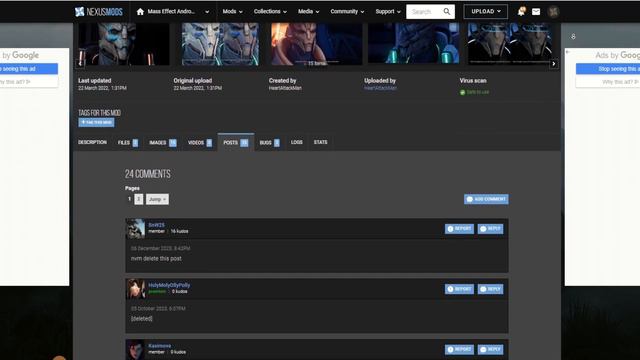The image size is (640, 360).
Task: Switch to the Stats tab
Action: click(x=320, y=142)
